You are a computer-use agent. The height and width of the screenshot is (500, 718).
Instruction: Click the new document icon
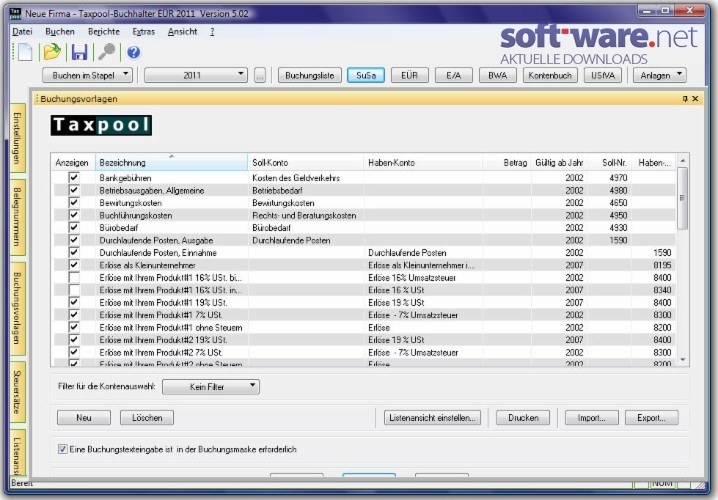(25, 52)
